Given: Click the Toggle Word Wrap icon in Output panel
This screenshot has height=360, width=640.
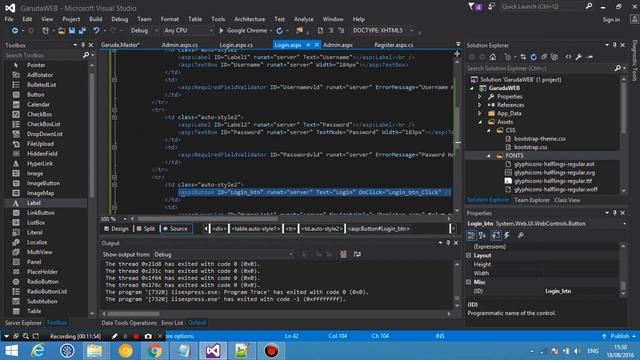Looking at the screenshot, I should point(357,254).
